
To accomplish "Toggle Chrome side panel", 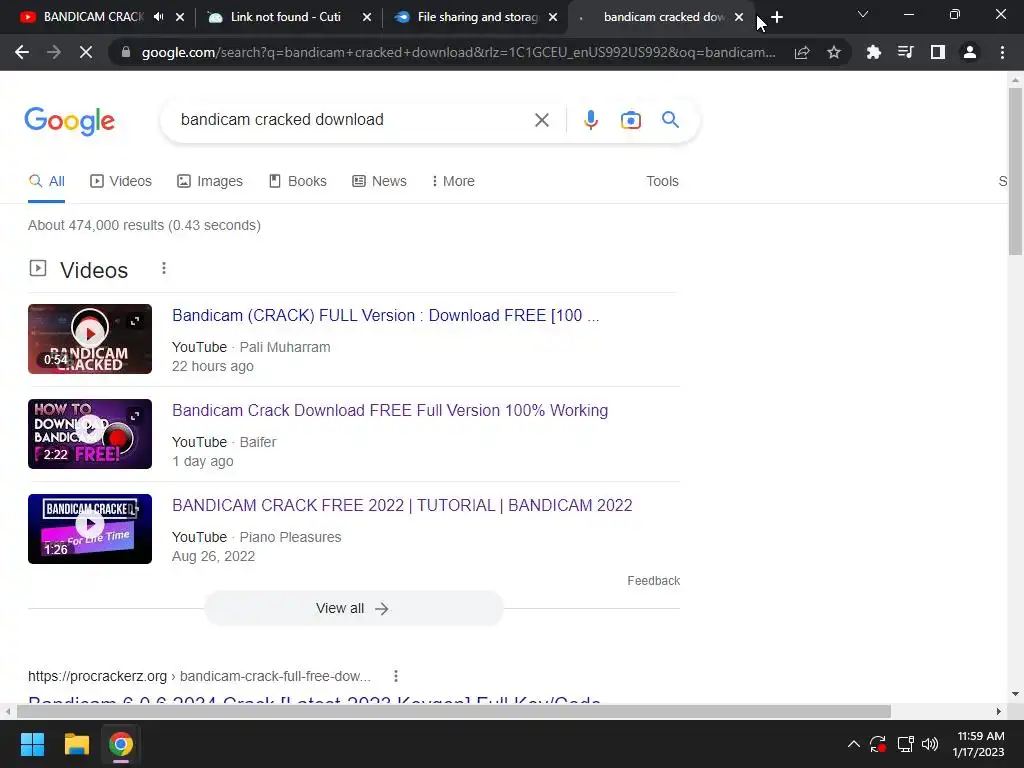I will click(938, 52).
